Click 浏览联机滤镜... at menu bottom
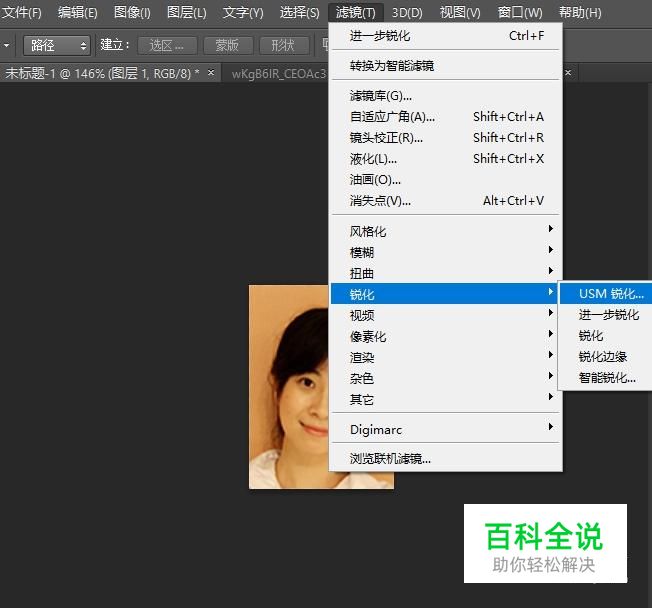Image resolution: width=652 pixels, height=608 pixels. point(390,459)
